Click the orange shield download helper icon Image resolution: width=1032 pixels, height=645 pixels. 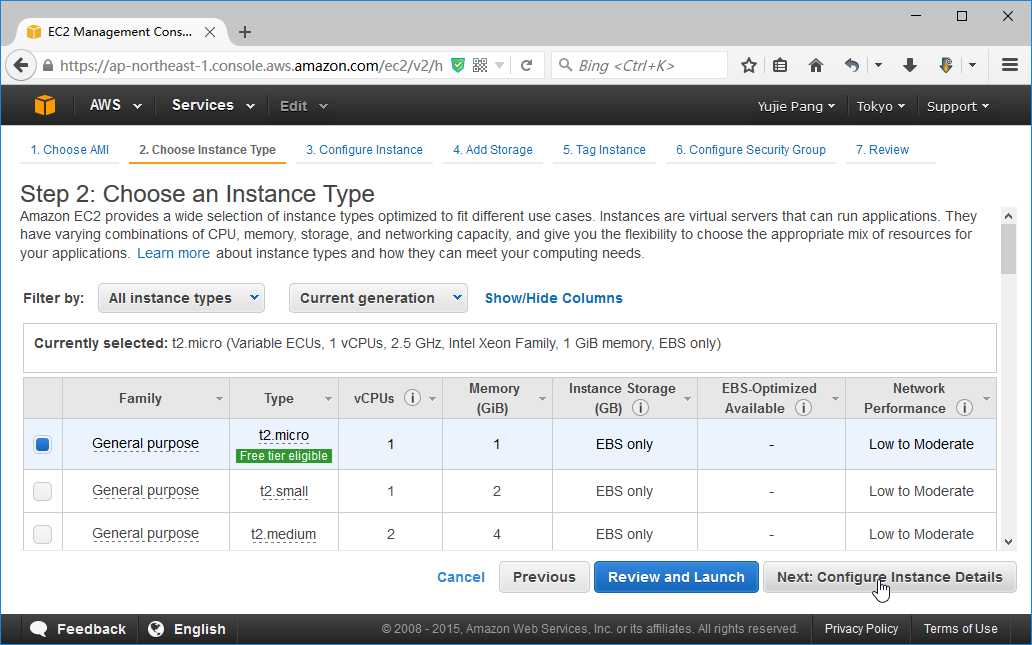coord(946,65)
